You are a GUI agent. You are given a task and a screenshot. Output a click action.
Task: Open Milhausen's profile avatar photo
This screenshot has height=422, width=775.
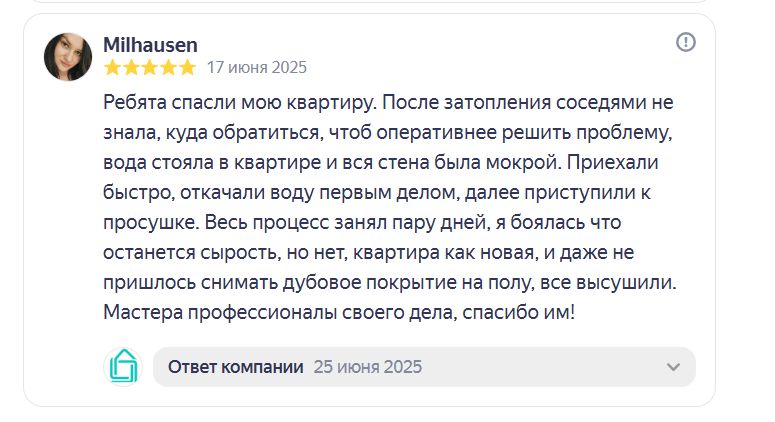[68, 57]
